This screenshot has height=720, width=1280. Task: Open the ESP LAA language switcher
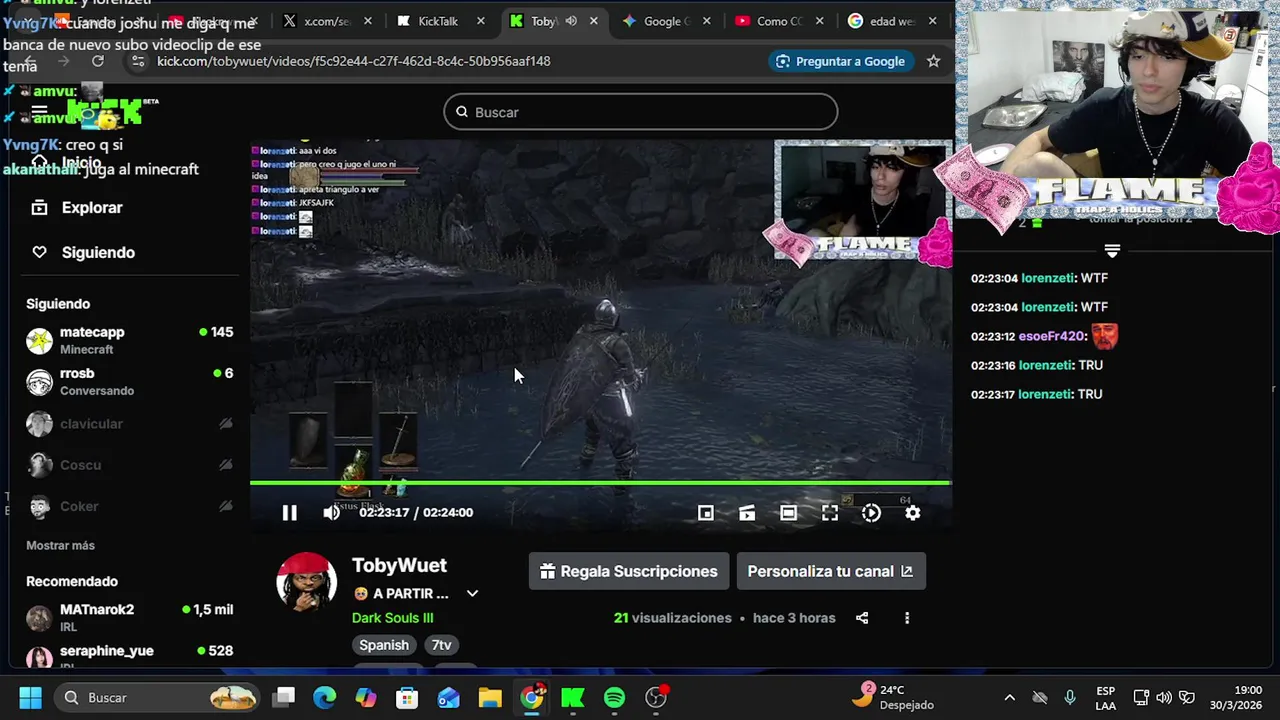[1105, 697]
